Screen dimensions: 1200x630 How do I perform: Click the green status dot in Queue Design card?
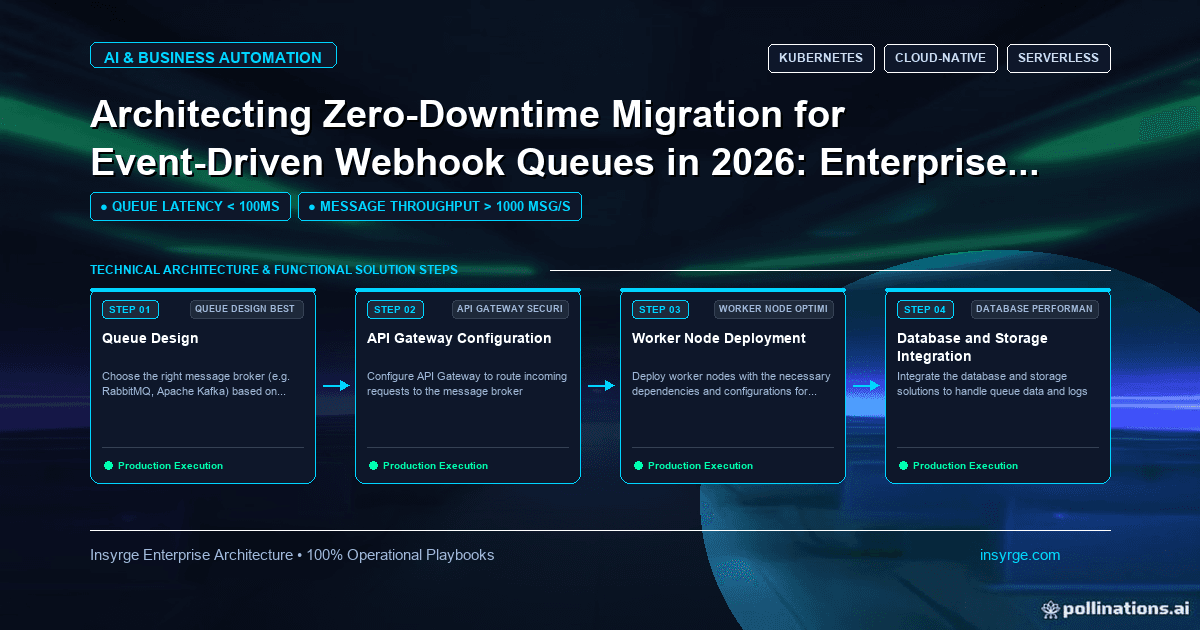(x=108, y=465)
